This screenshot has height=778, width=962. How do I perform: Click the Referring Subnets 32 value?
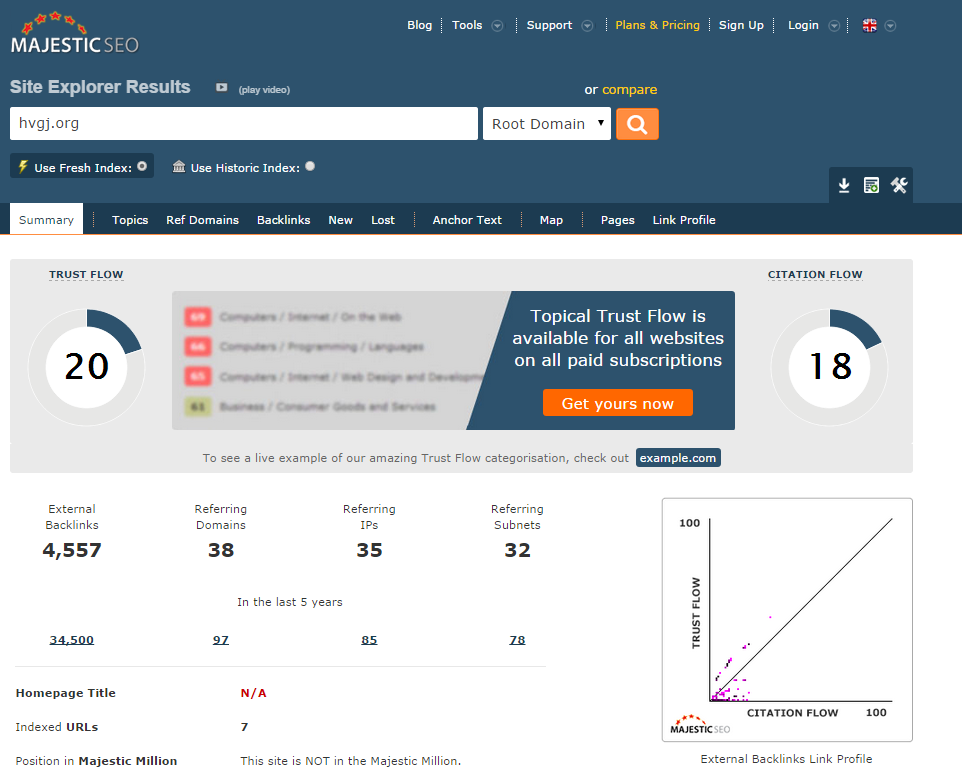point(517,550)
